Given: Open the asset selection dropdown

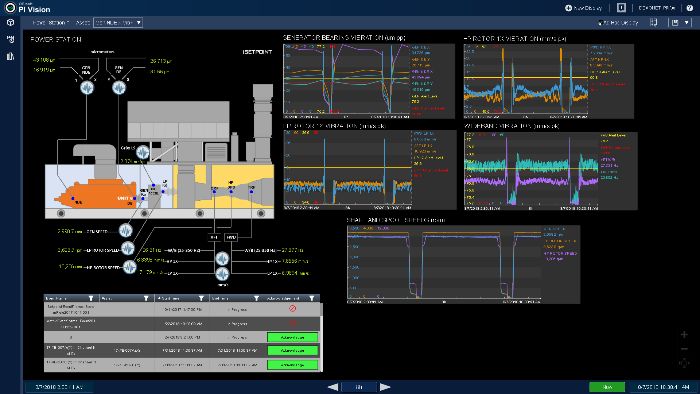Looking at the screenshot, I should click(118, 22).
